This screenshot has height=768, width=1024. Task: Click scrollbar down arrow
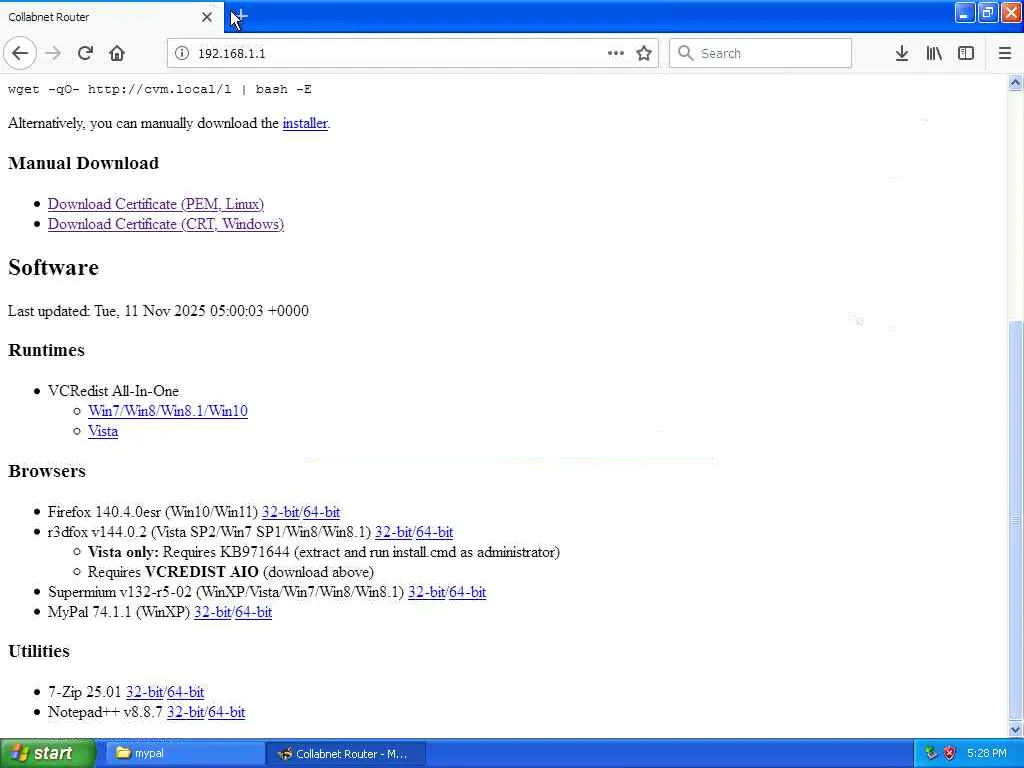1015,729
